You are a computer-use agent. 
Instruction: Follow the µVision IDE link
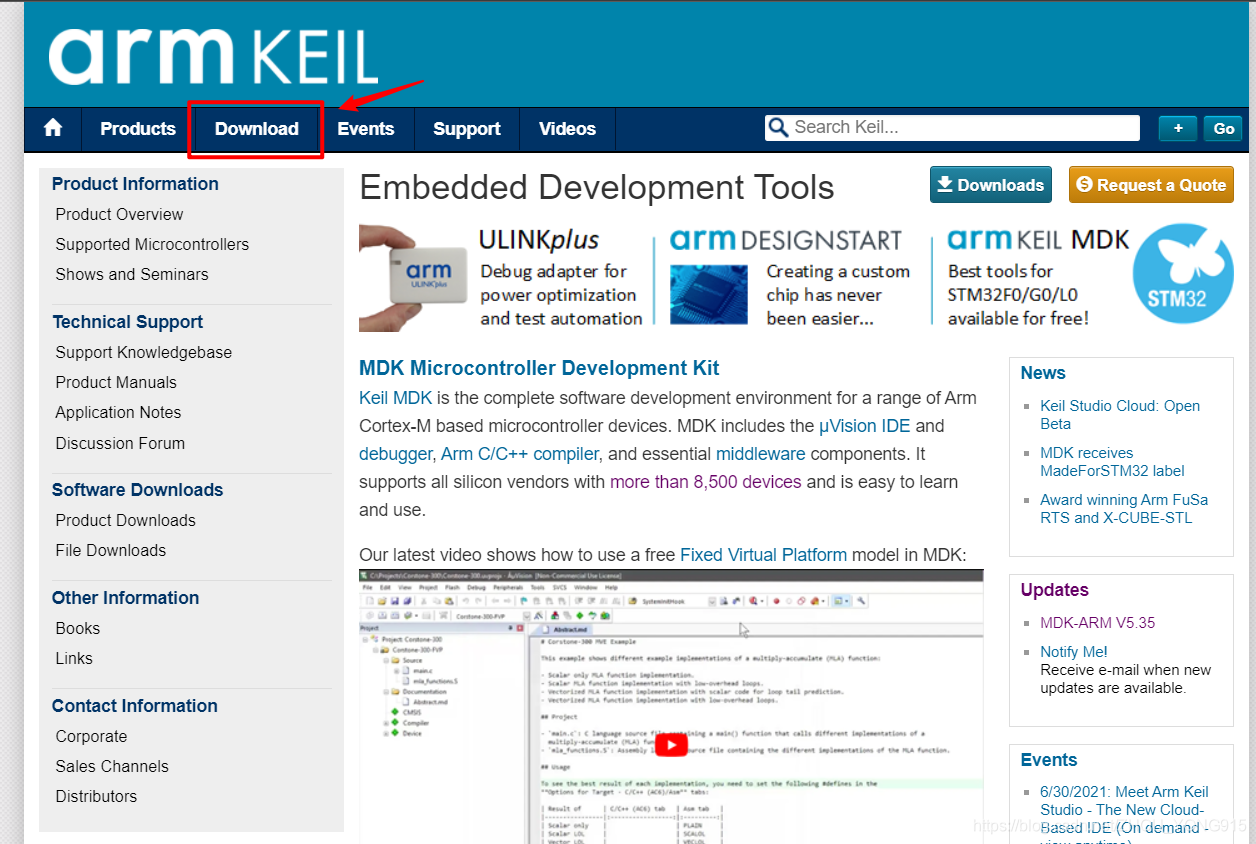tap(864, 426)
